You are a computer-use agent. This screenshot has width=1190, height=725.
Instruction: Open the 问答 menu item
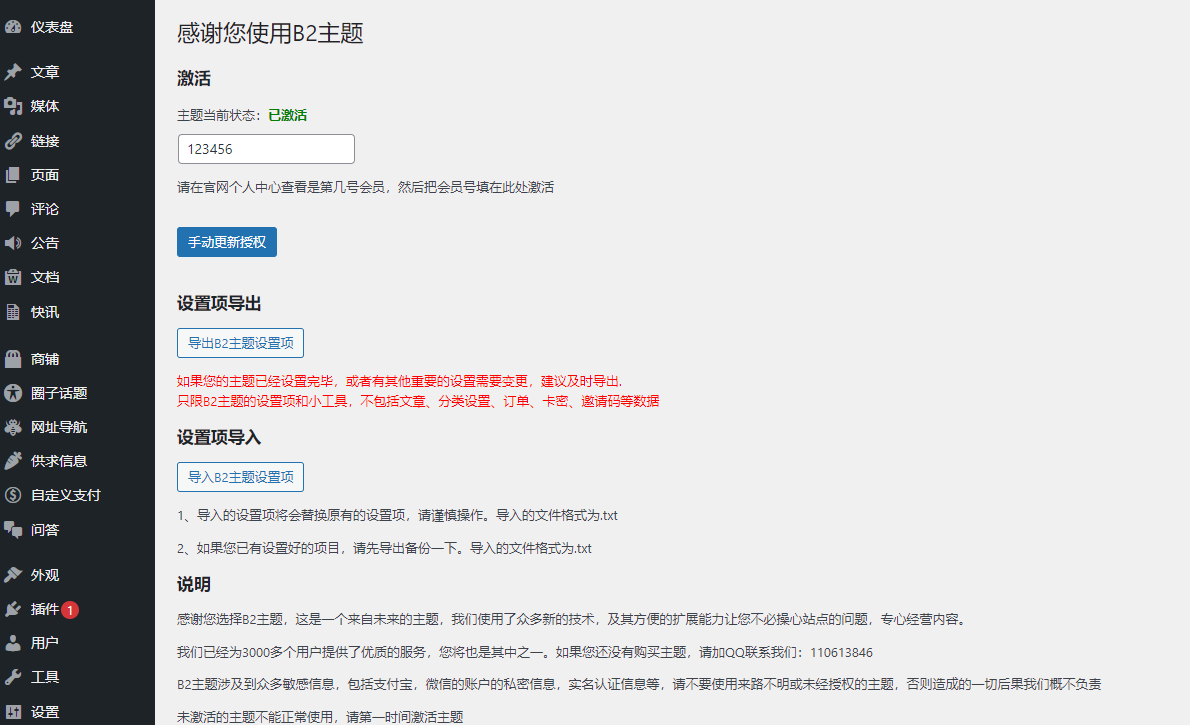(45, 529)
